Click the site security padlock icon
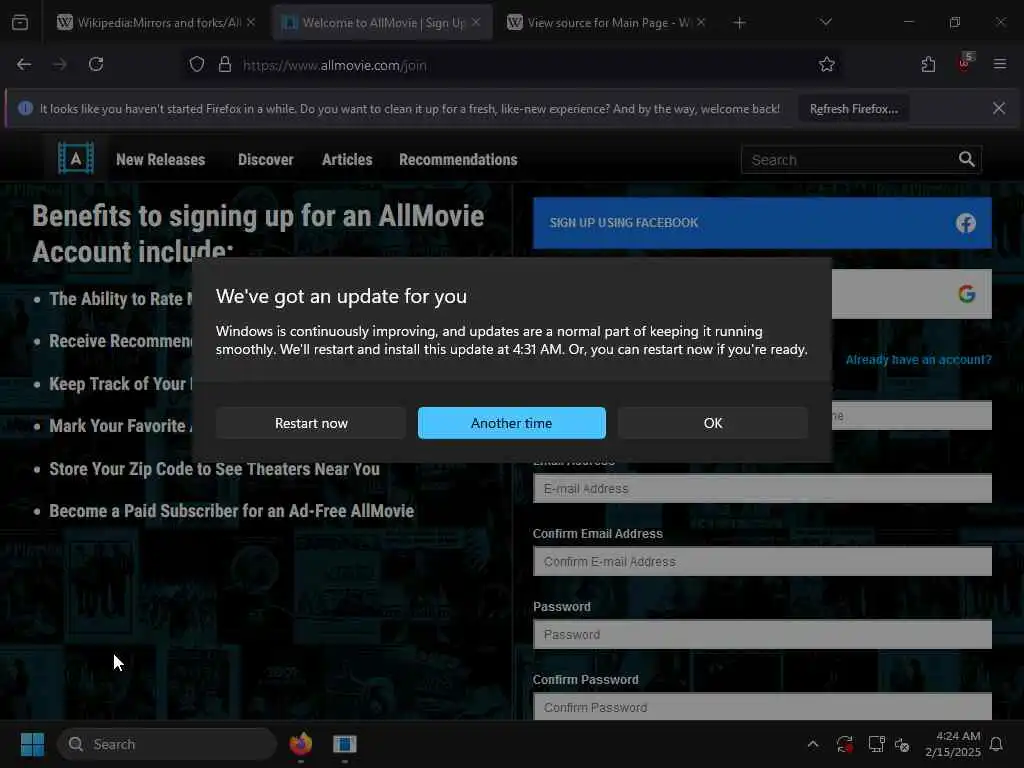This screenshot has width=1024, height=768. pos(225,65)
